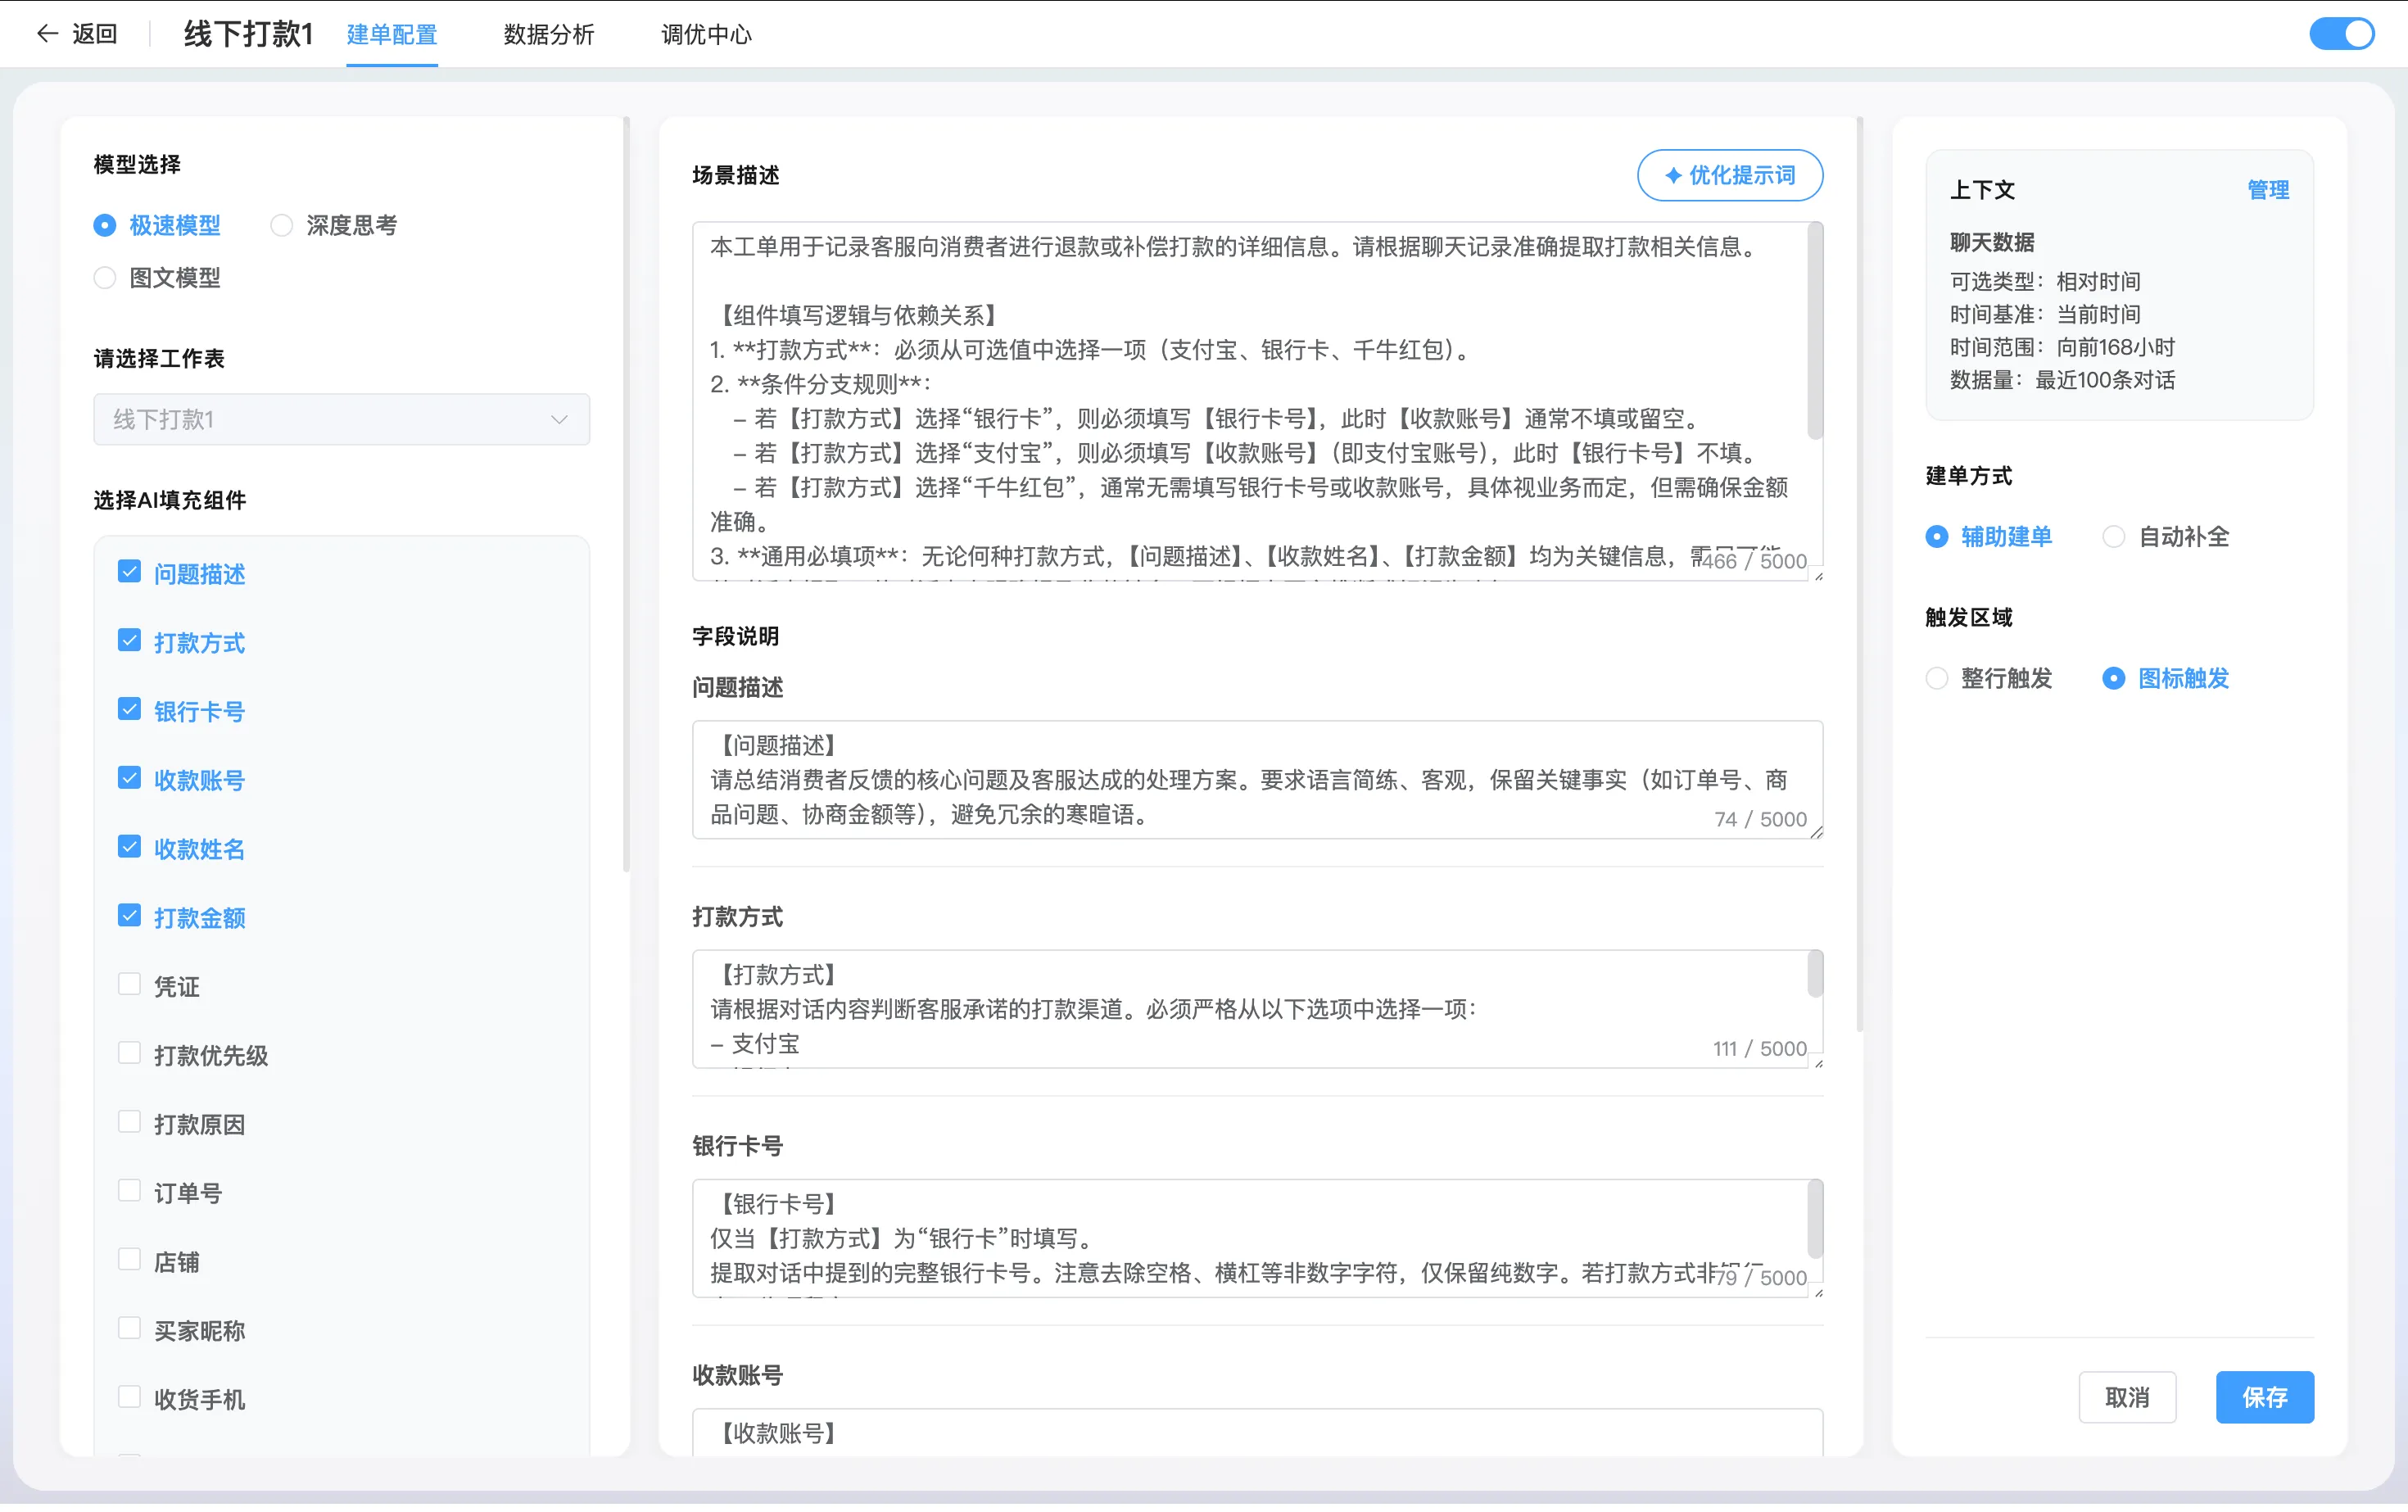
Task: Toggle the blue switch at top right
Action: tap(2341, 34)
